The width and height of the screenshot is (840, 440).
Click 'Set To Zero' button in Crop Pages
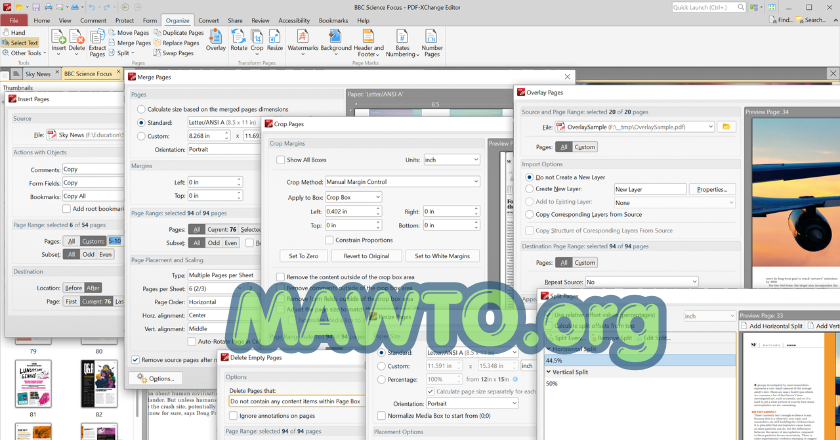click(303, 256)
